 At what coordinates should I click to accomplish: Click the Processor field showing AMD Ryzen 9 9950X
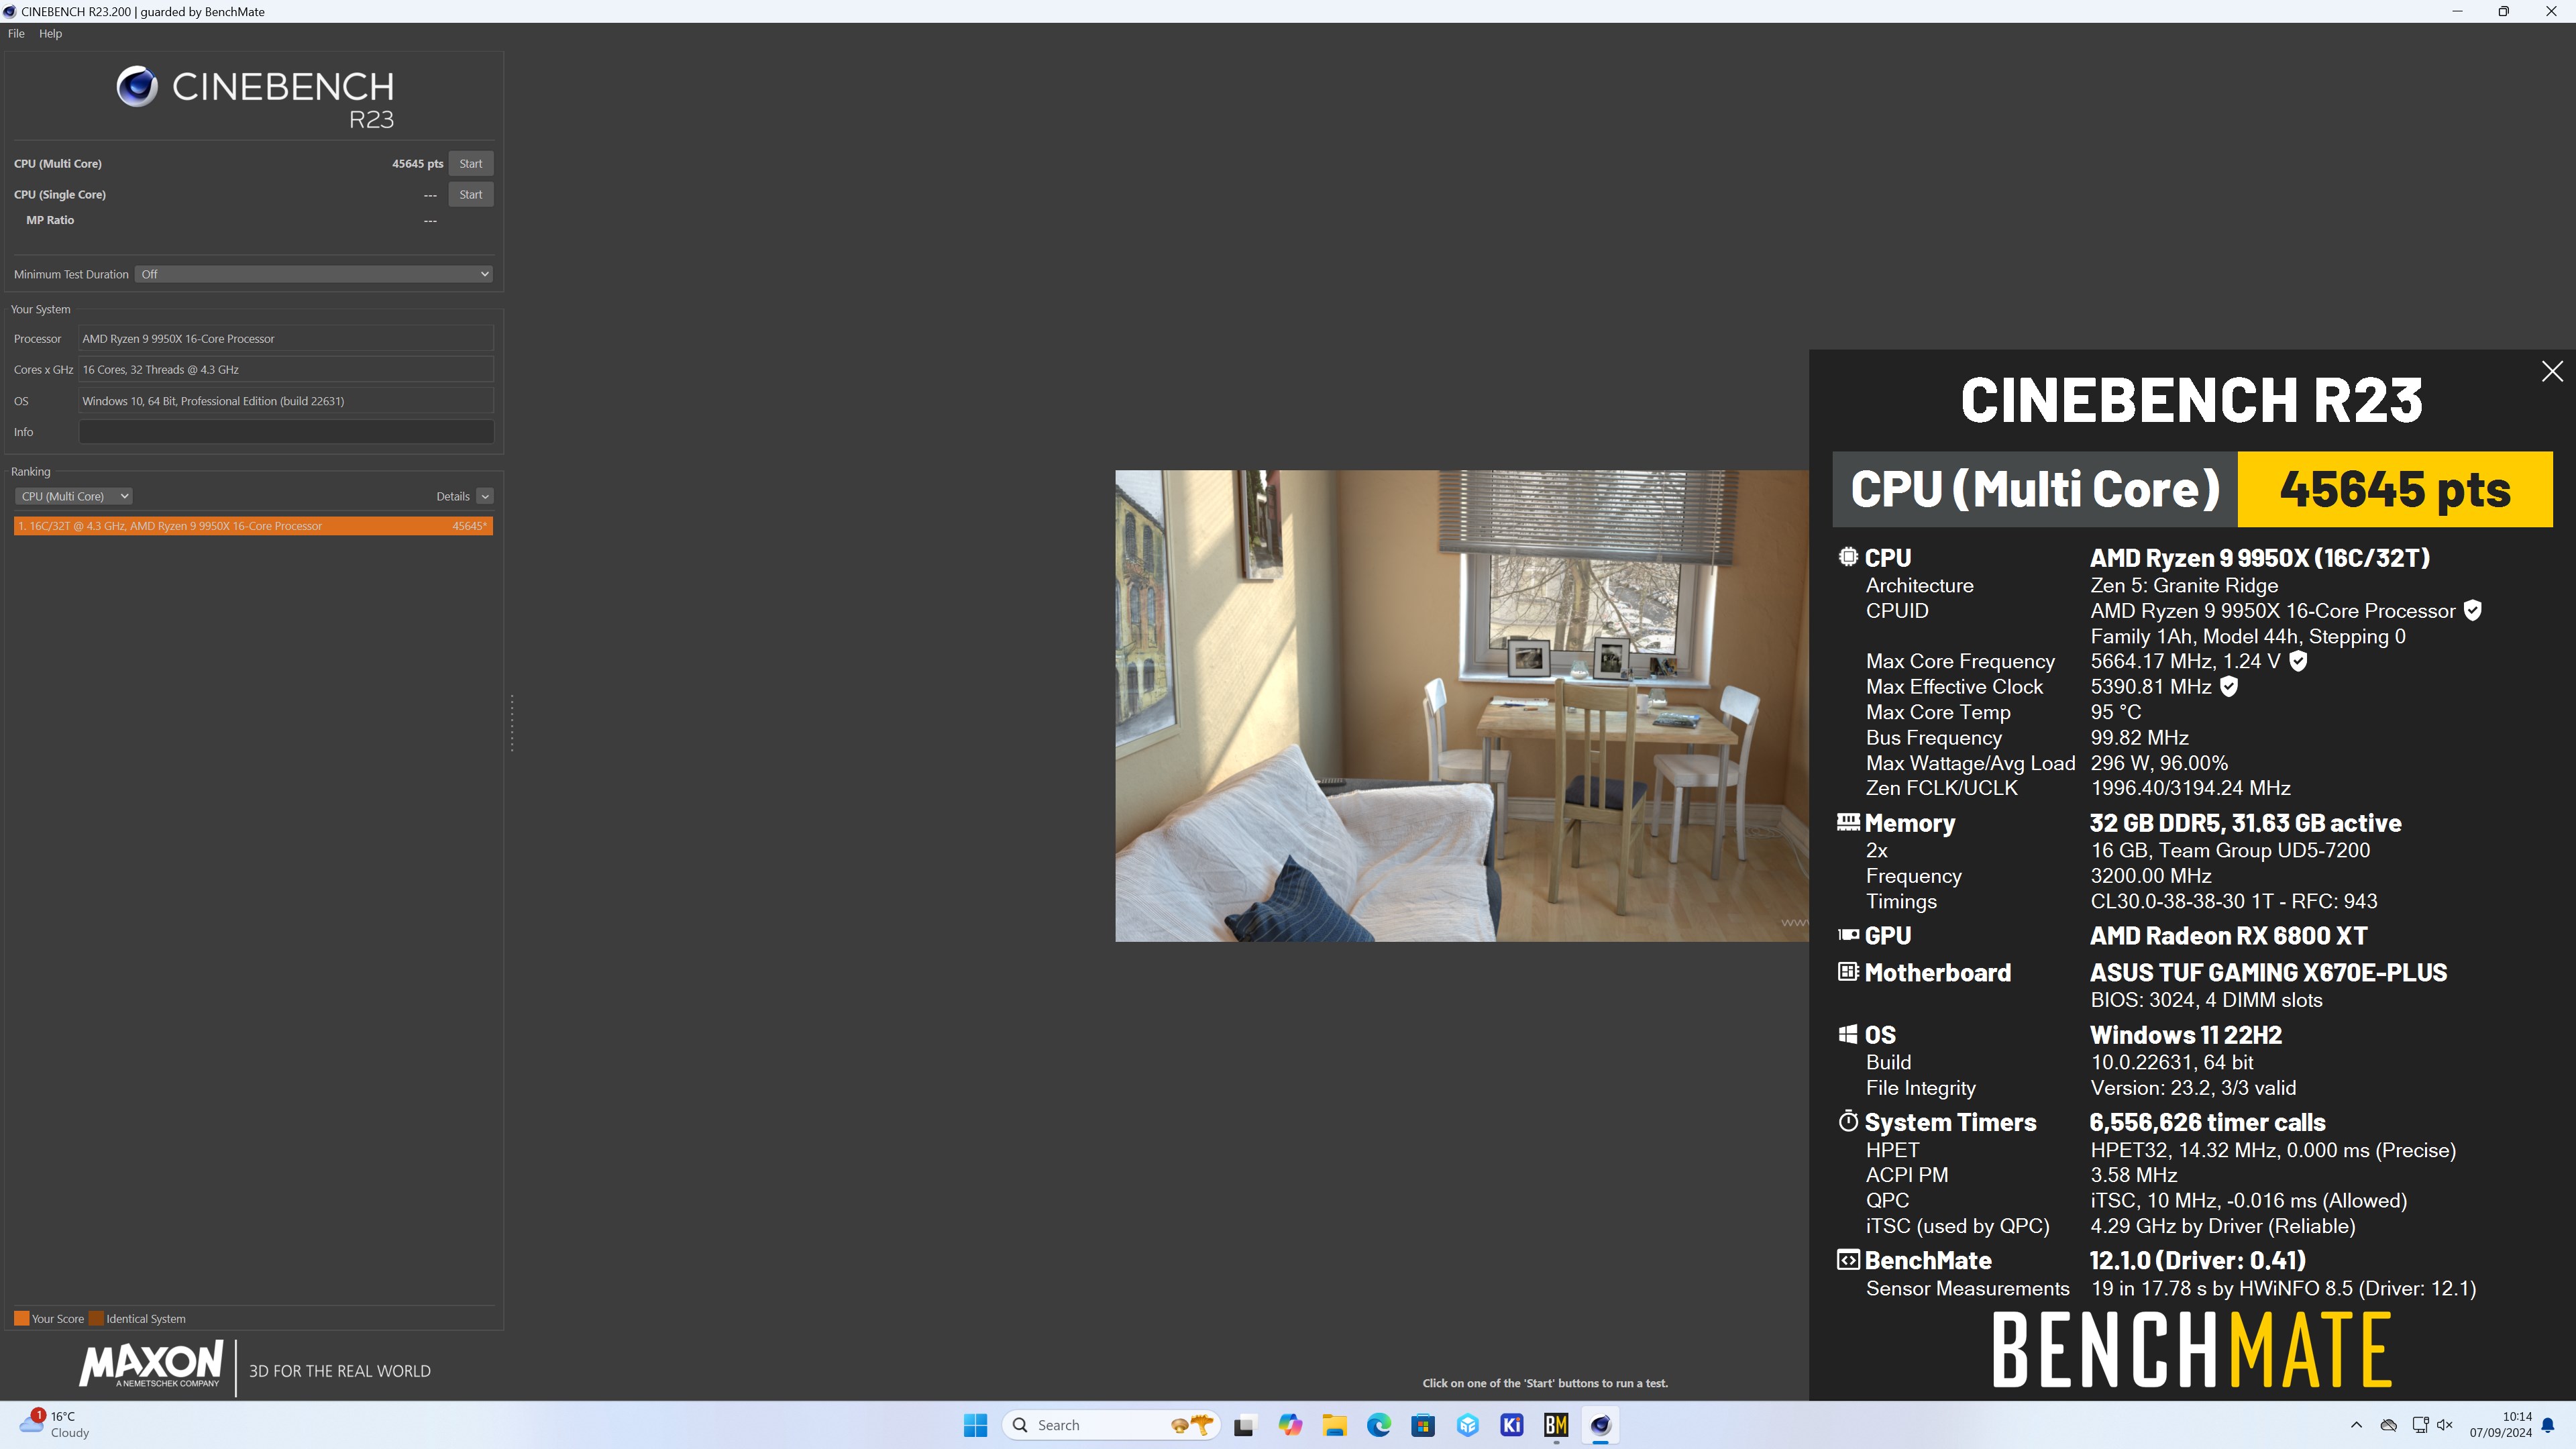(286, 339)
